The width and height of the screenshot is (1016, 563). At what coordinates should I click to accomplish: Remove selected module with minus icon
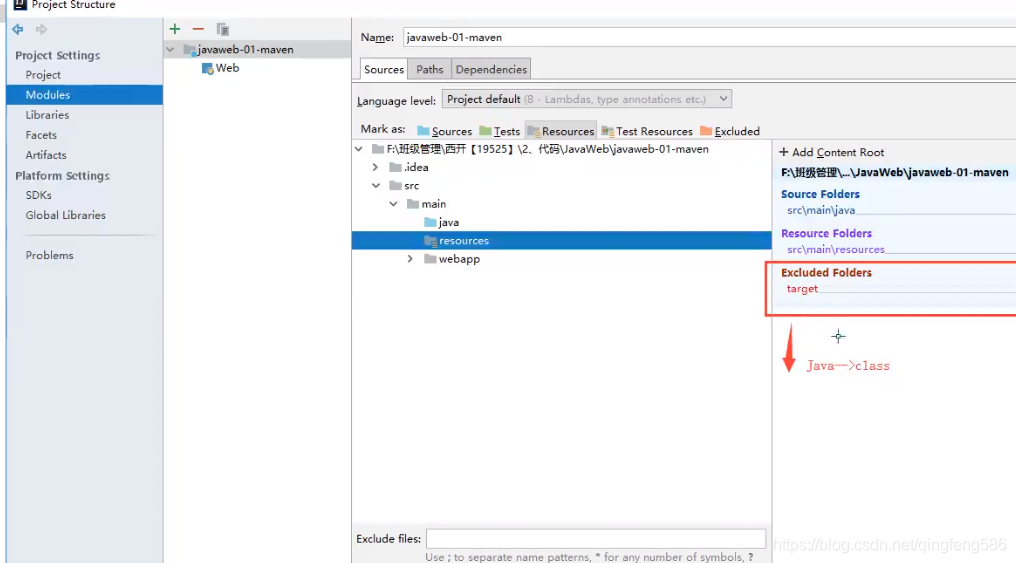(x=198, y=29)
